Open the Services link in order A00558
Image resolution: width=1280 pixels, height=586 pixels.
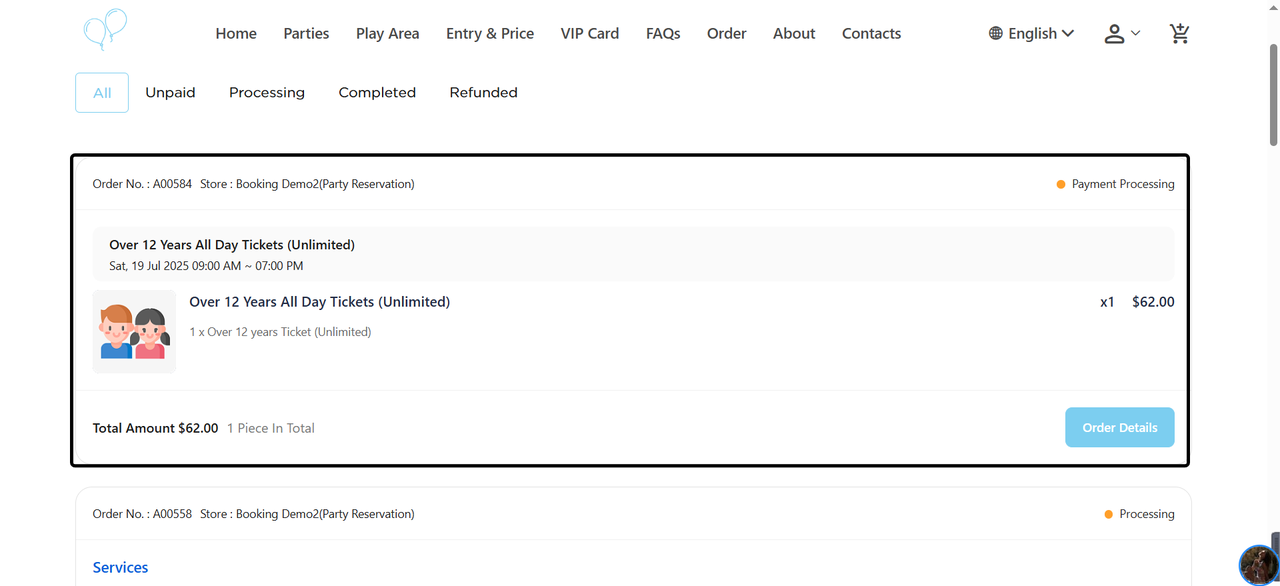tap(120, 567)
